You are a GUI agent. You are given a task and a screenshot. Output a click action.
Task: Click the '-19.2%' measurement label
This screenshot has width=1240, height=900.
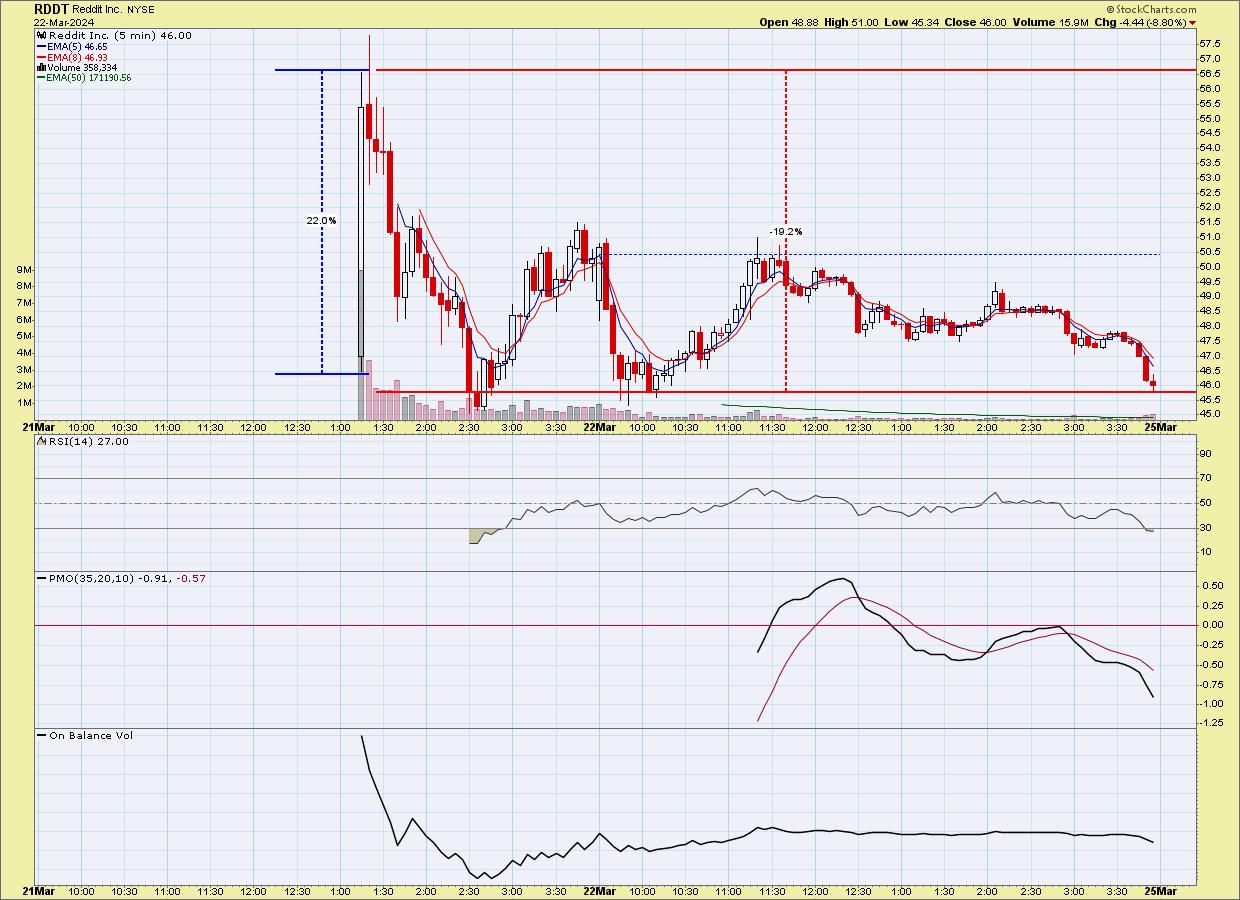(786, 232)
